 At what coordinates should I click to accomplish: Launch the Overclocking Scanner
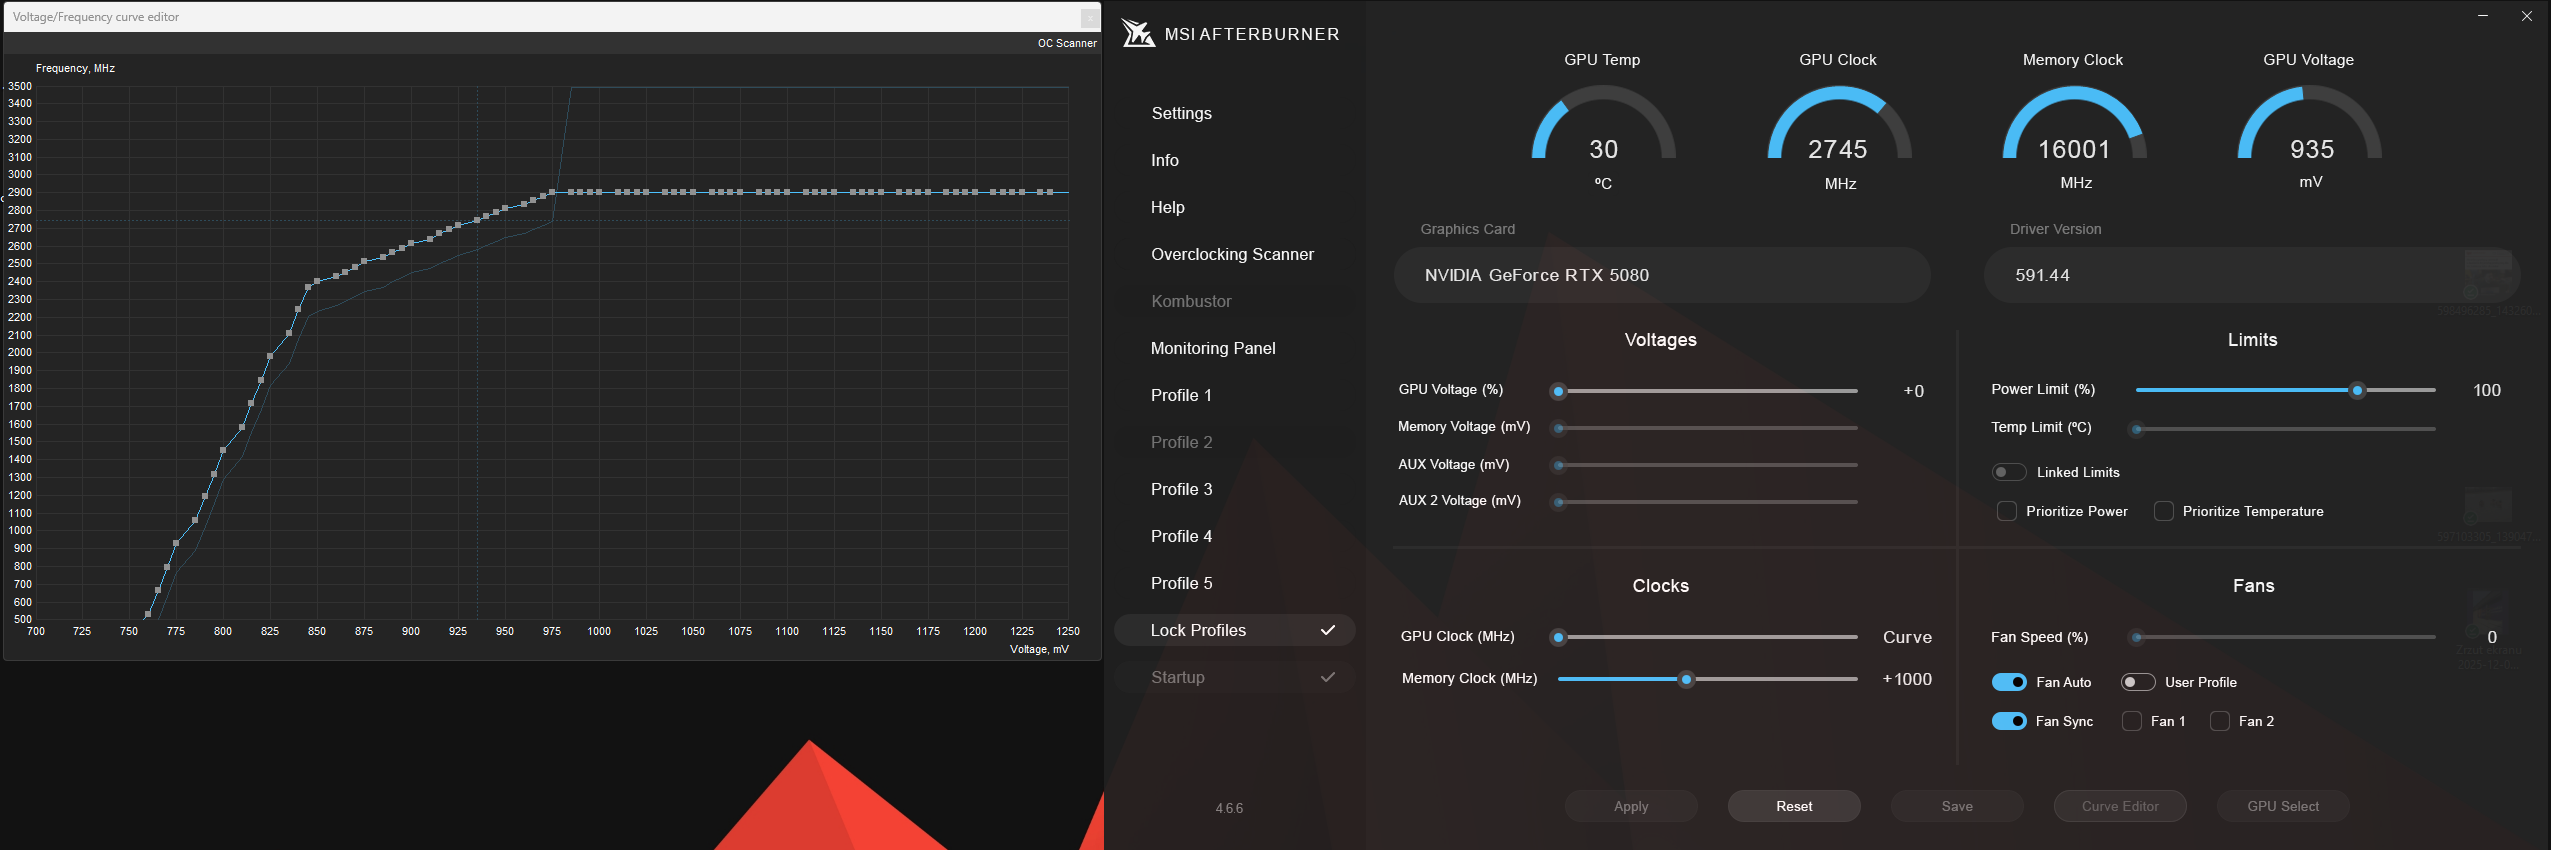(x=1232, y=254)
